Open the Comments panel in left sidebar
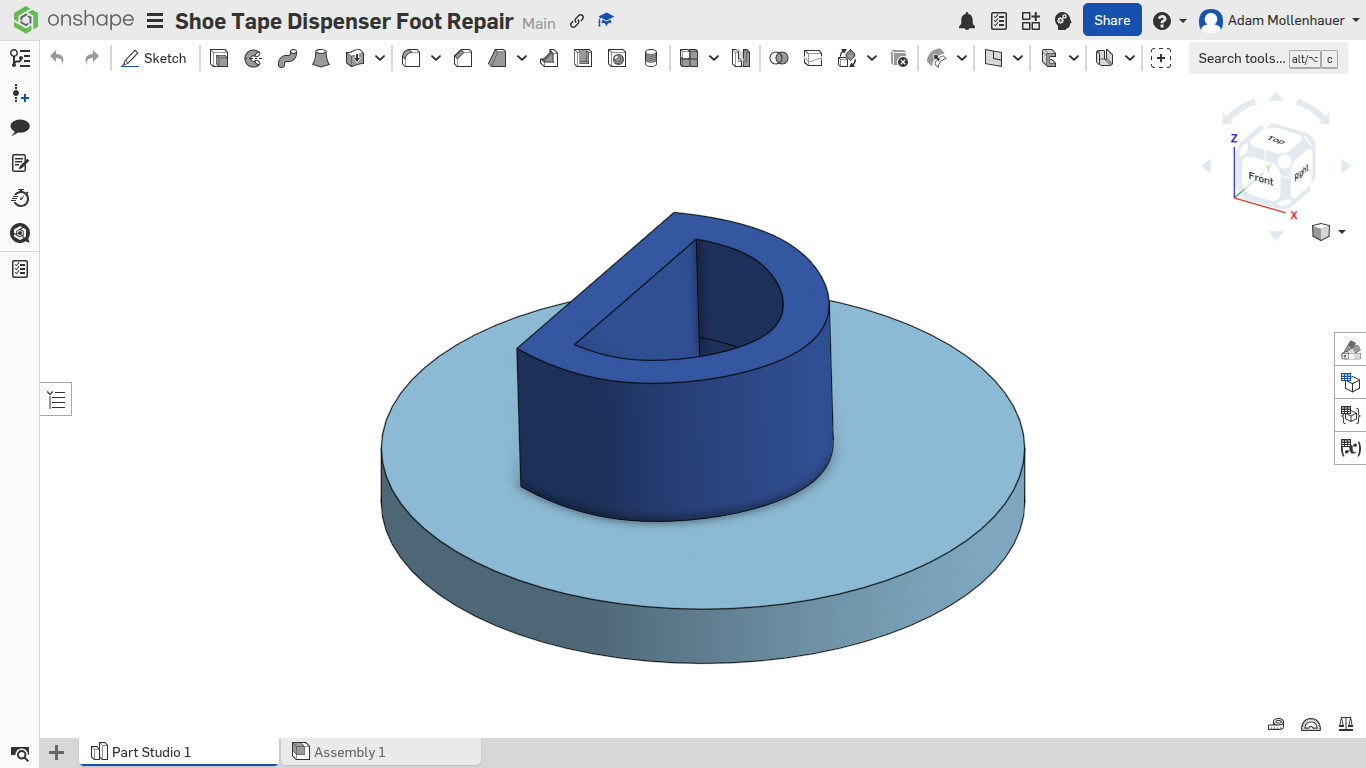The image size is (1366, 768). pos(20,127)
